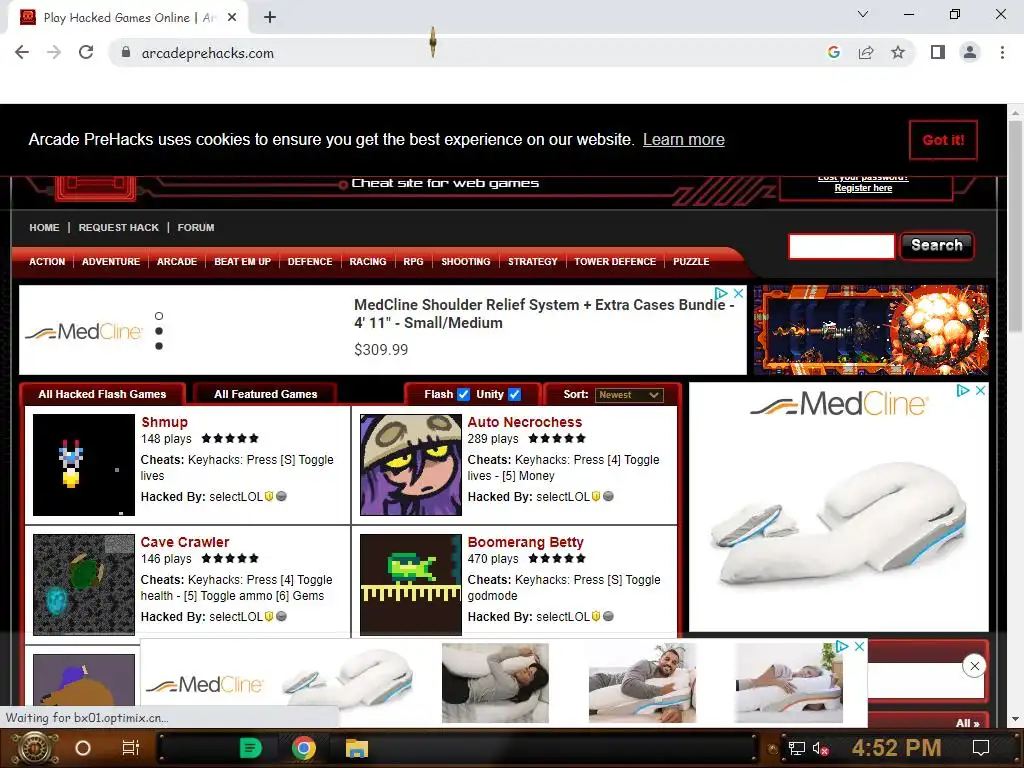The width and height of the screenshot is (1024, 768).
Task: View site info via the lock icon
Action: click(126, 53)
